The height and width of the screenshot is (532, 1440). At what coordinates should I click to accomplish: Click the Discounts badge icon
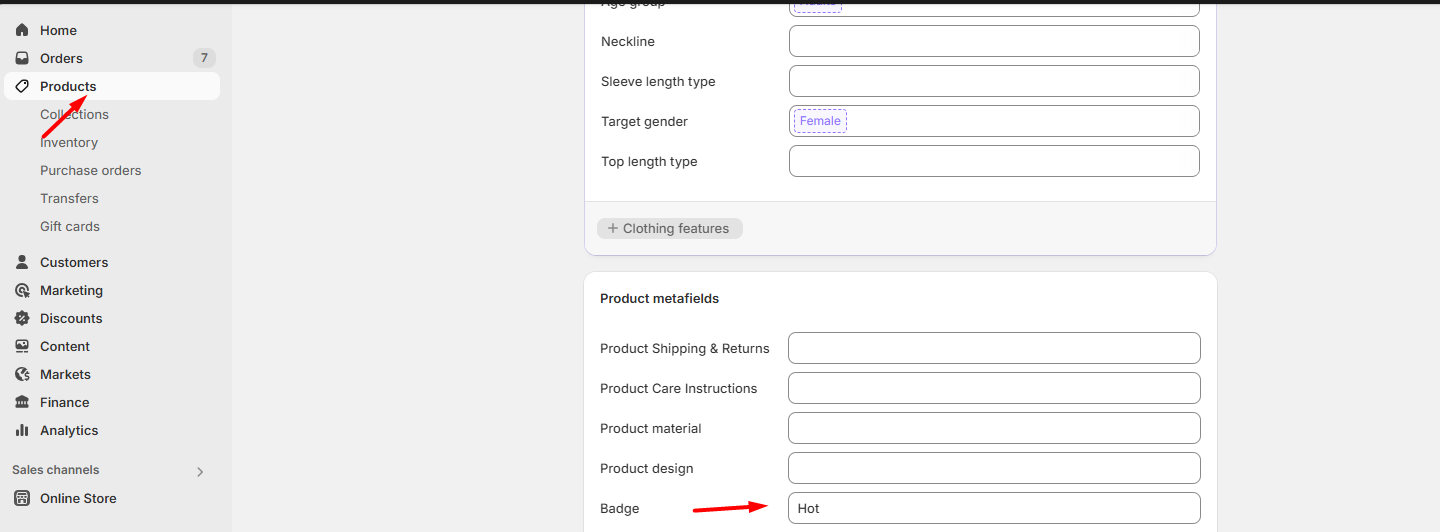tap(22, 318)
